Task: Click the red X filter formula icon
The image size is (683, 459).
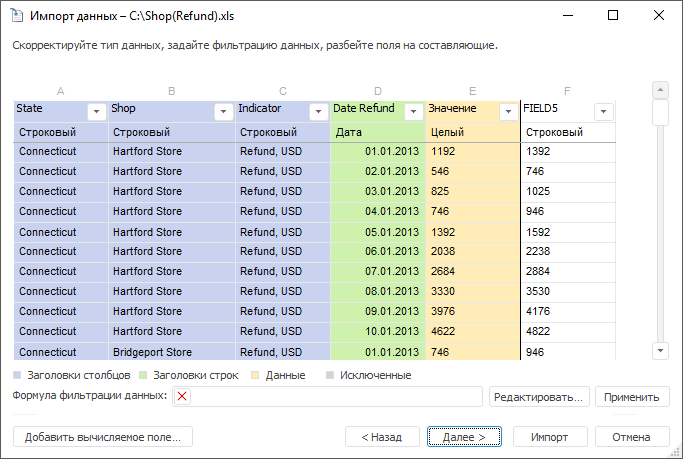Action: [182, 397]
